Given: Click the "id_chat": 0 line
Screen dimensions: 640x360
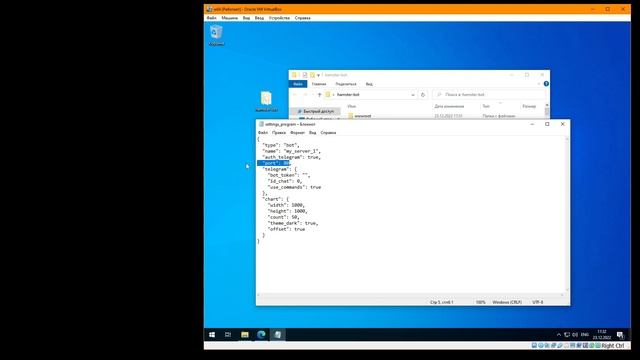Looking at the screenshot, I should 284,181.
